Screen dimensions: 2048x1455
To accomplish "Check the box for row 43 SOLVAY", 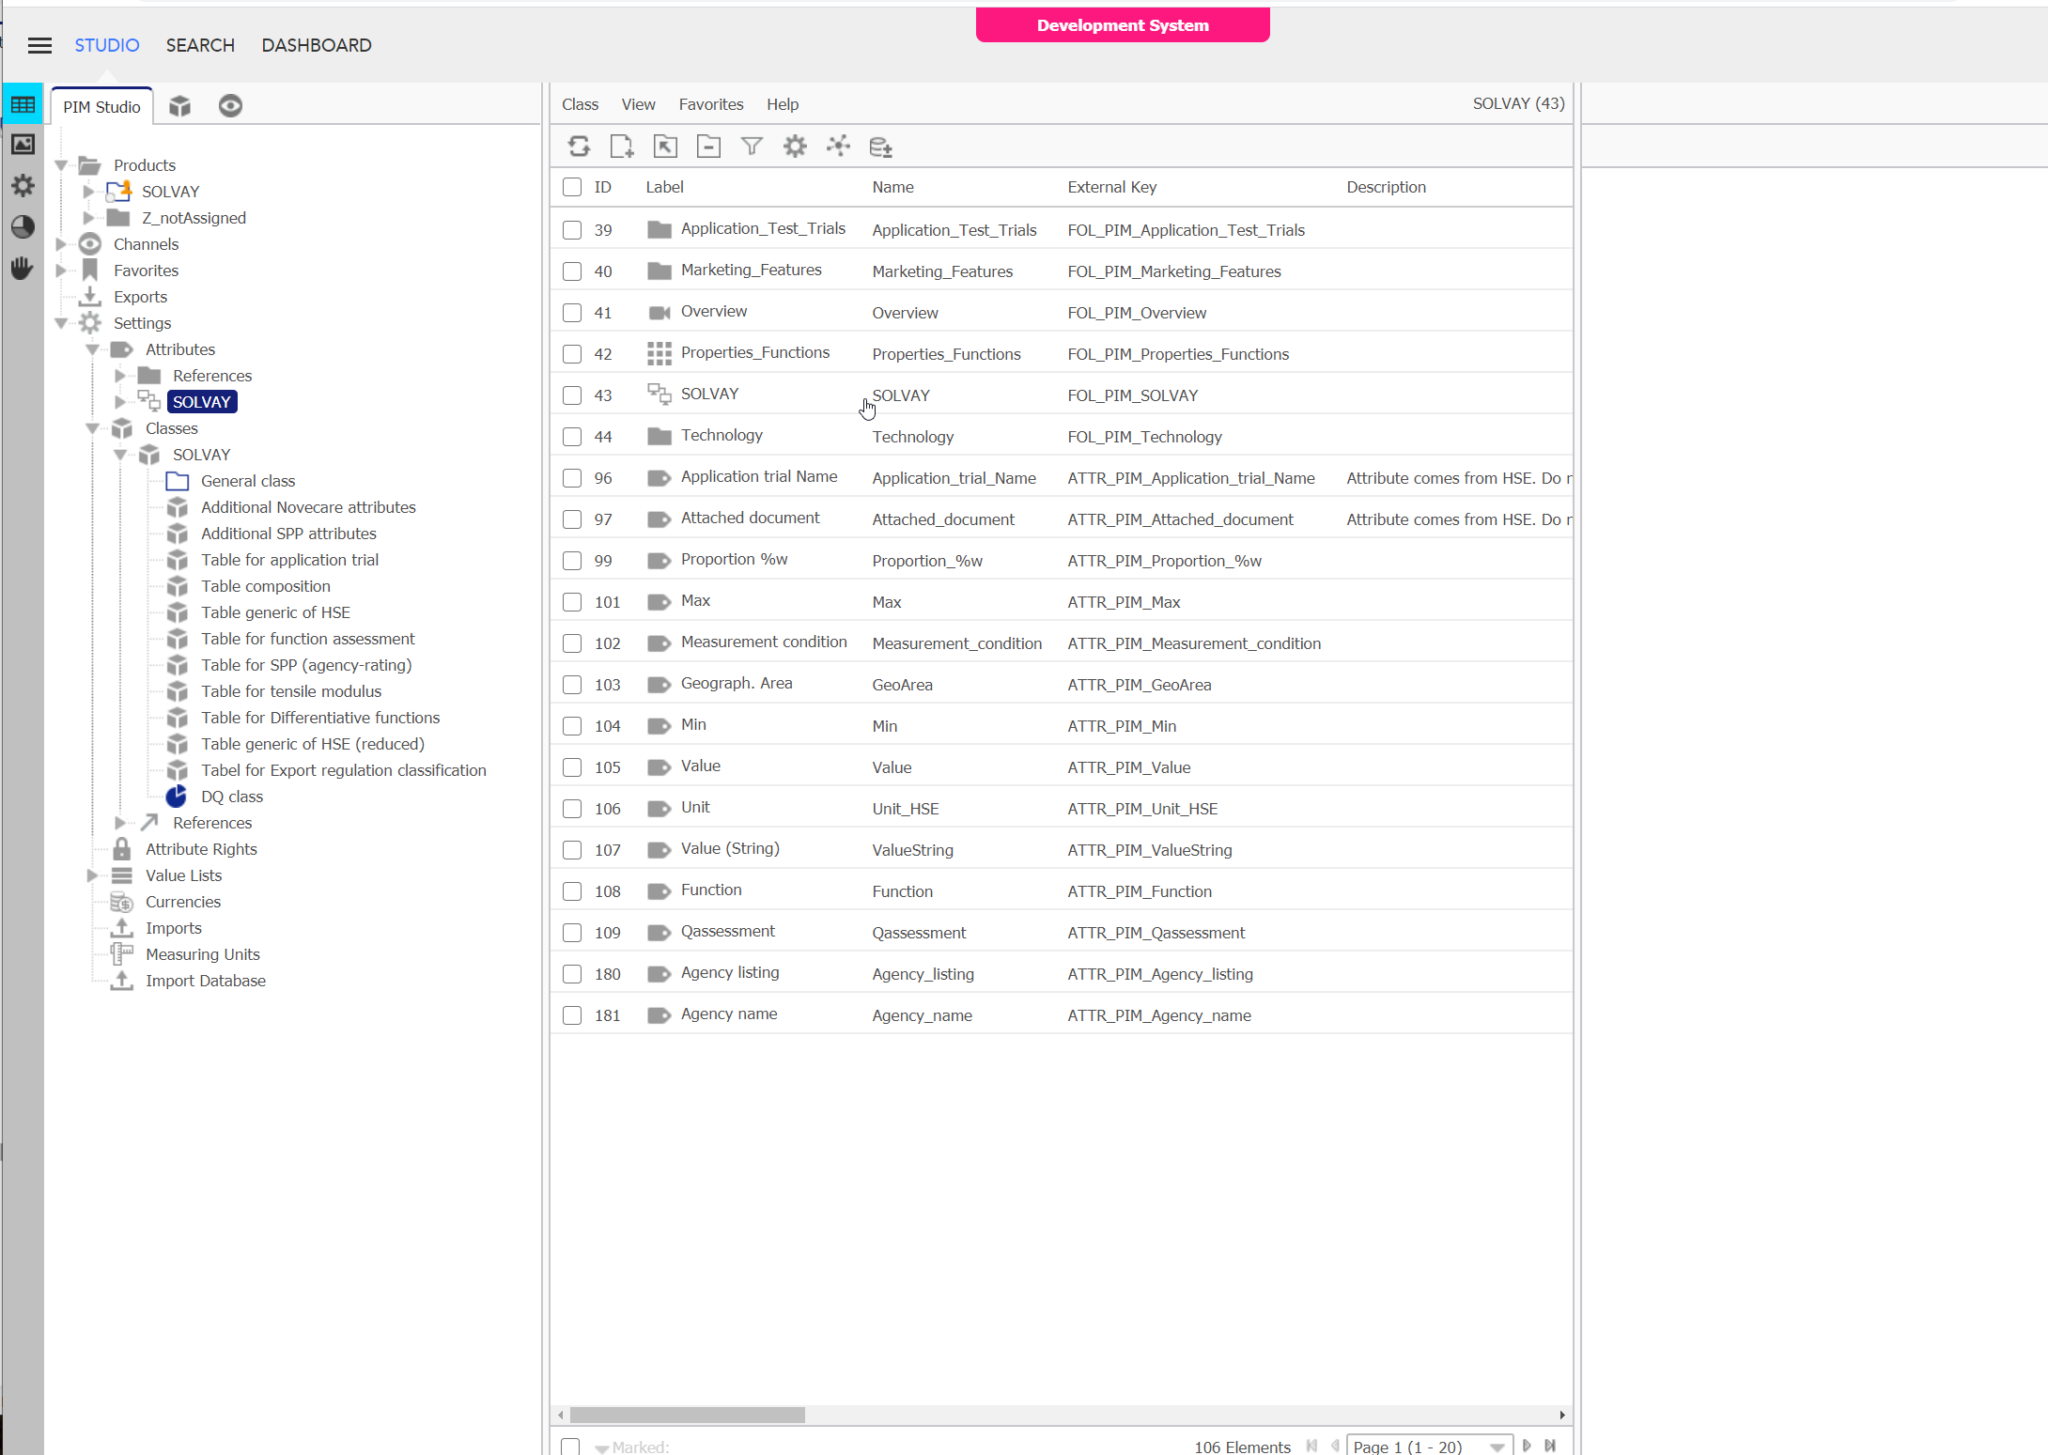I will coord(572,395).
